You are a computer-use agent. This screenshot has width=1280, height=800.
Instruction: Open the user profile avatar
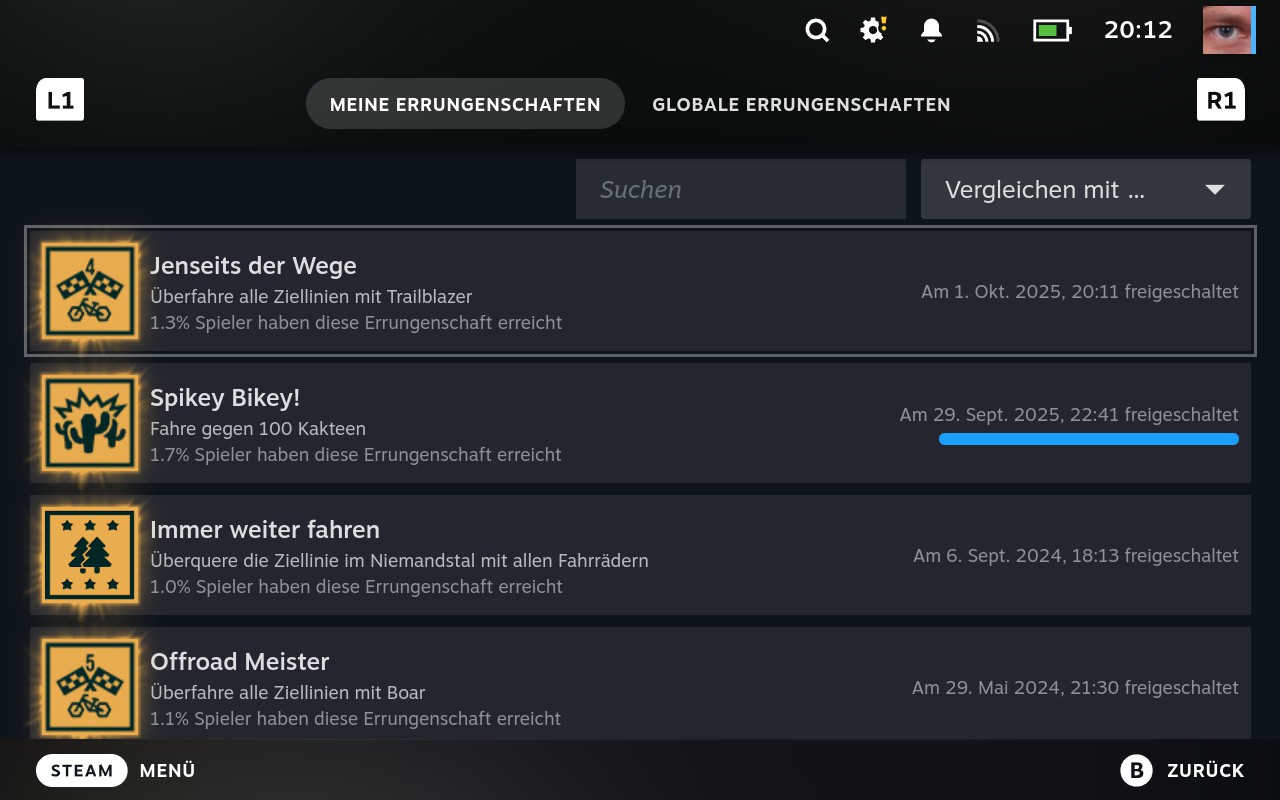(1228, 30)
